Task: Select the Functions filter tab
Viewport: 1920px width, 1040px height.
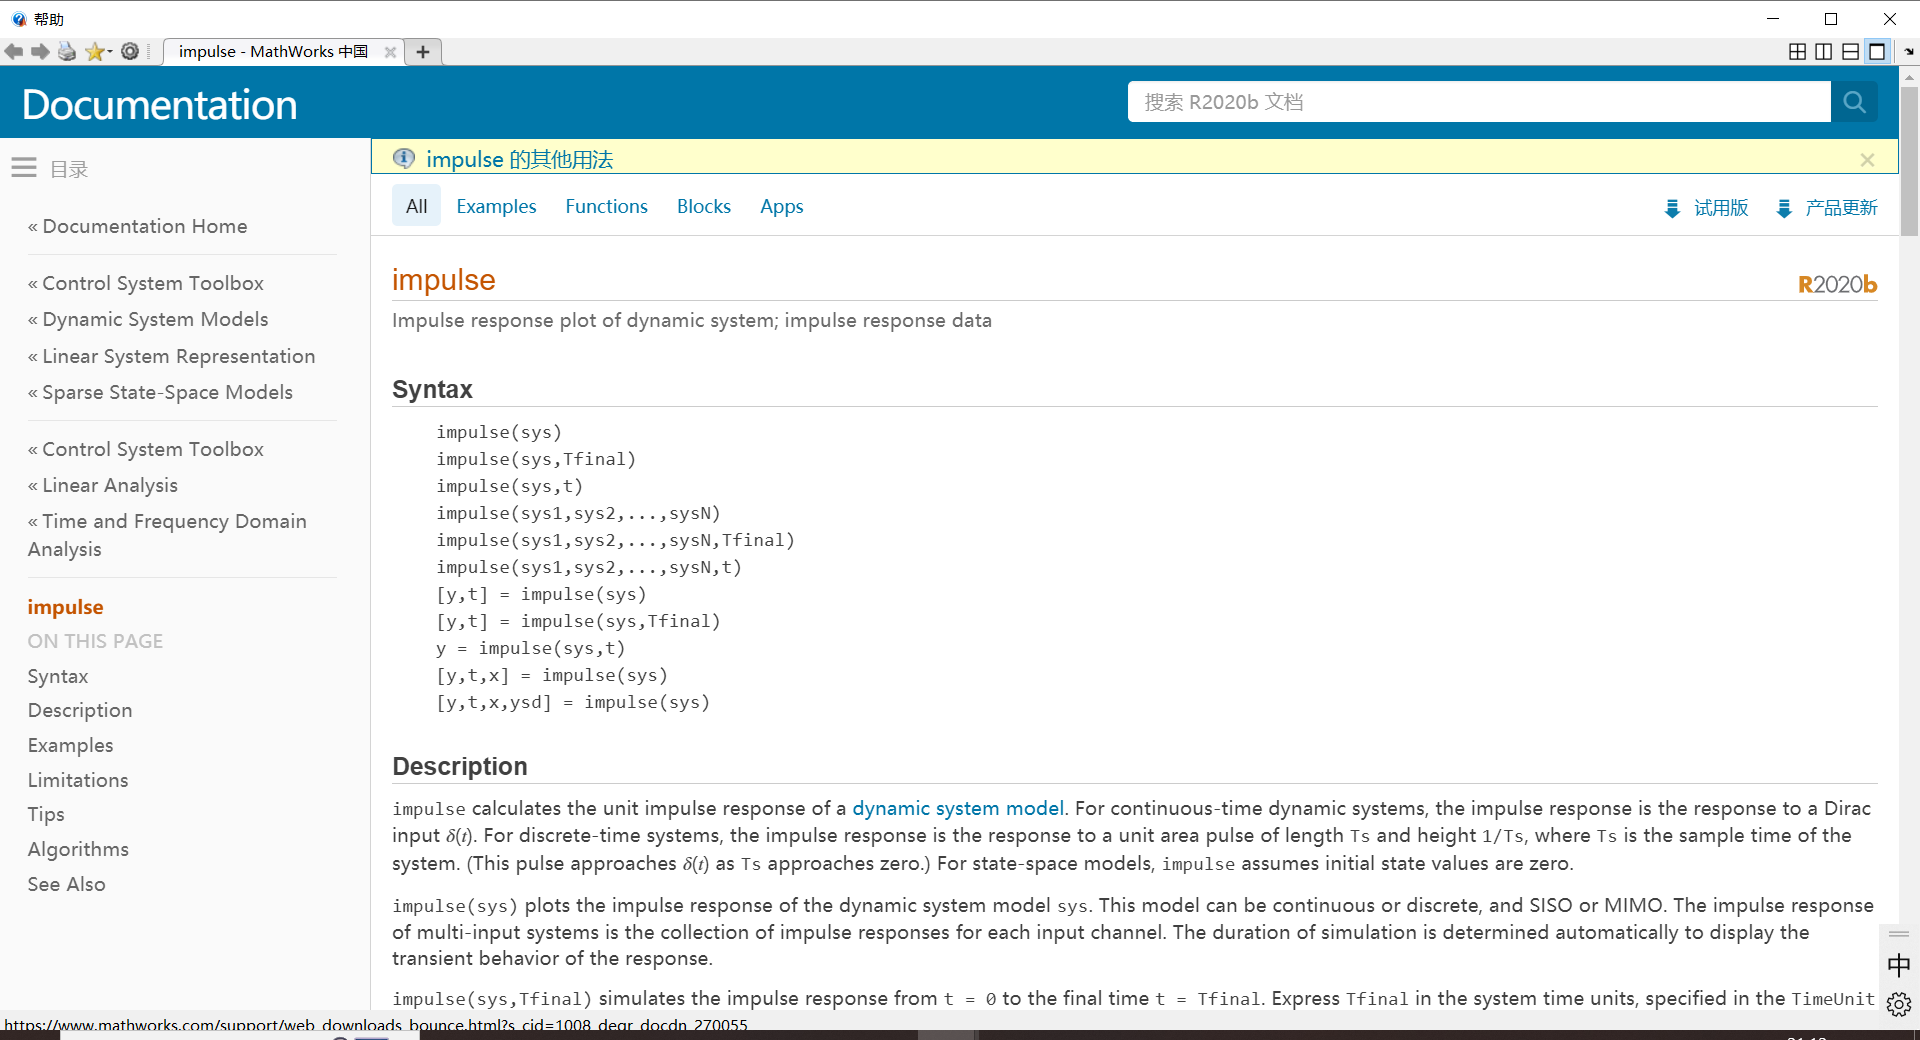Action: (x=606, y=206)
